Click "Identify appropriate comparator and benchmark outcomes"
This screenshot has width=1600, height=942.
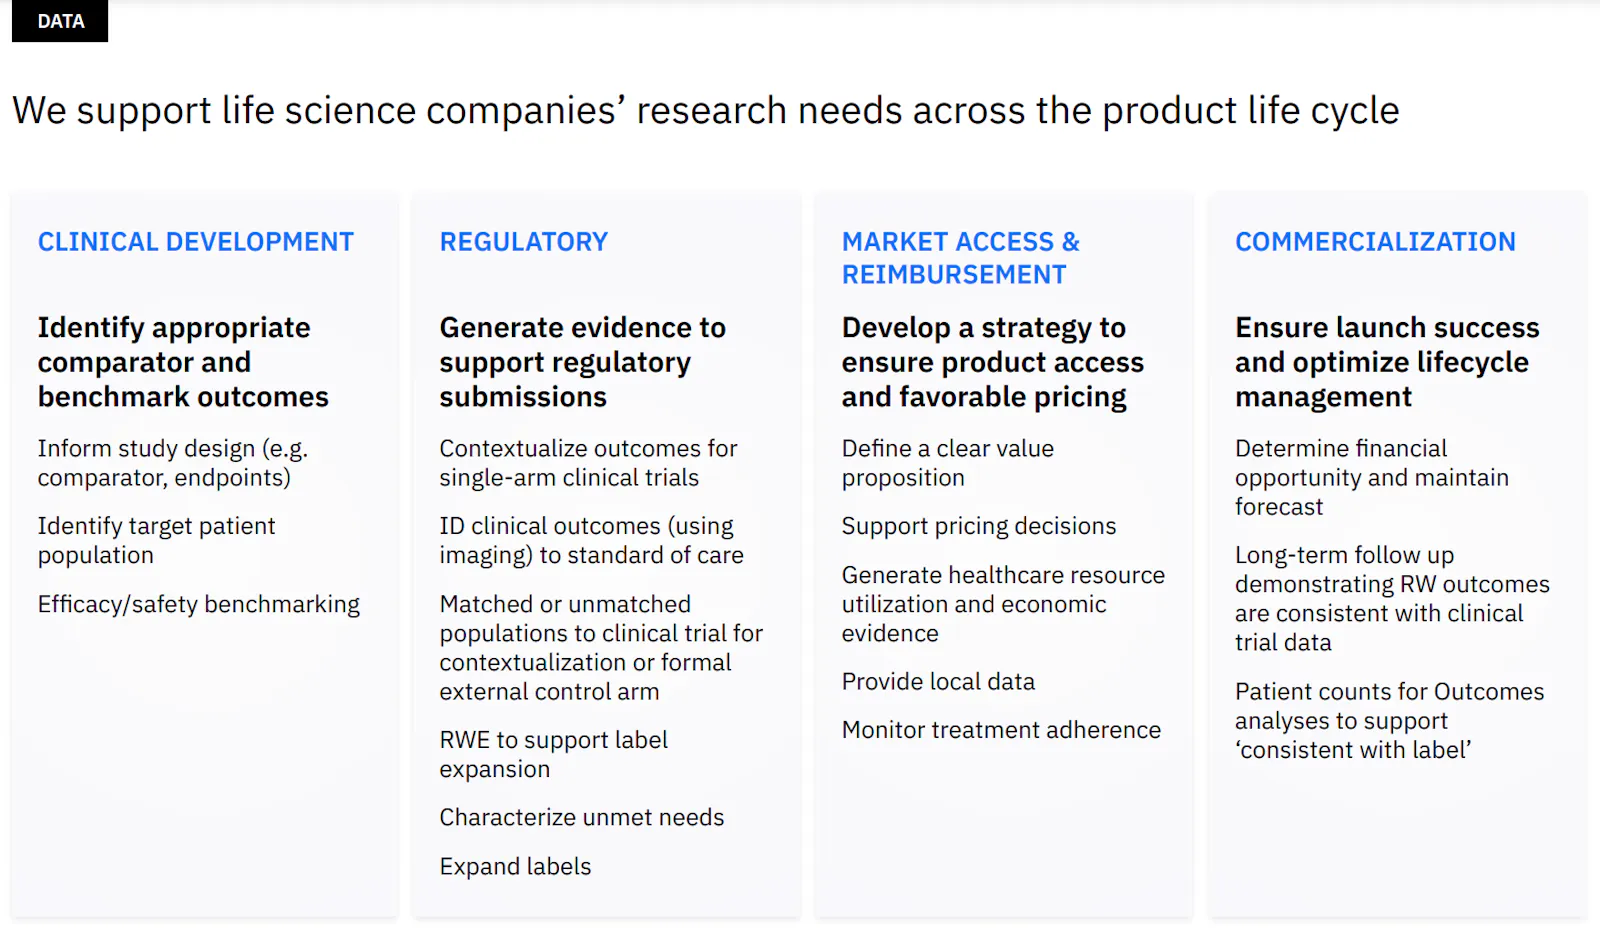click(183, 362)
